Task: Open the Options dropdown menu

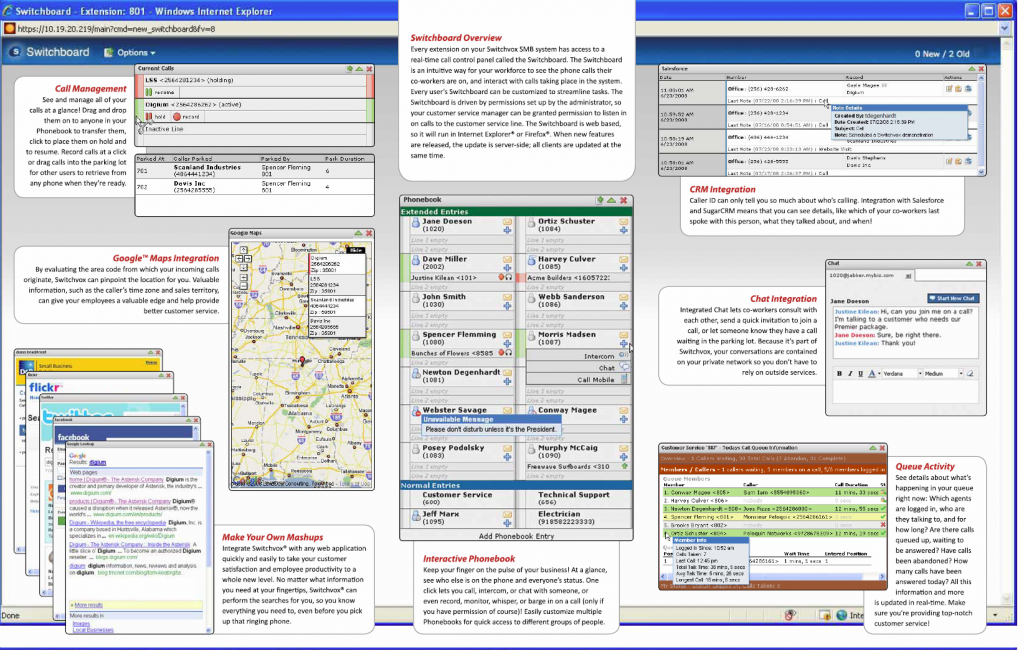Action: pyautogui.click(x=130, y=52)
